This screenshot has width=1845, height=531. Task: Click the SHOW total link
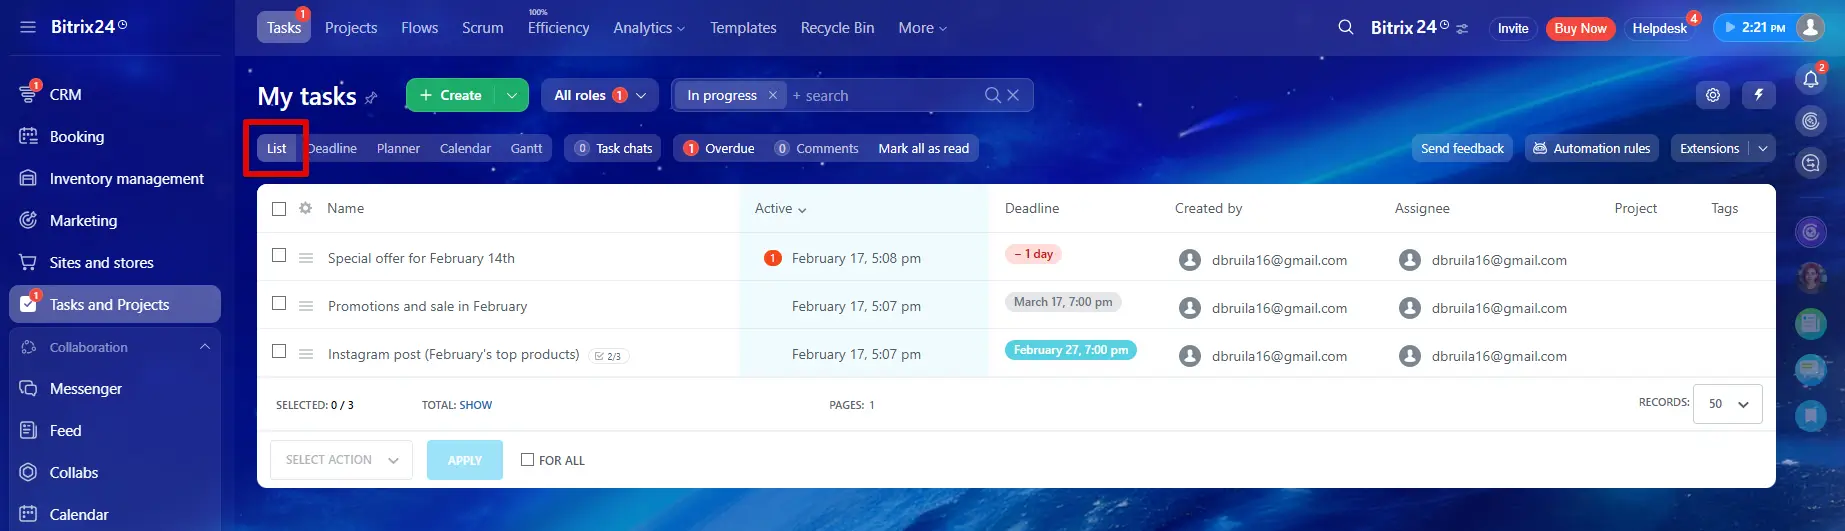475,405
